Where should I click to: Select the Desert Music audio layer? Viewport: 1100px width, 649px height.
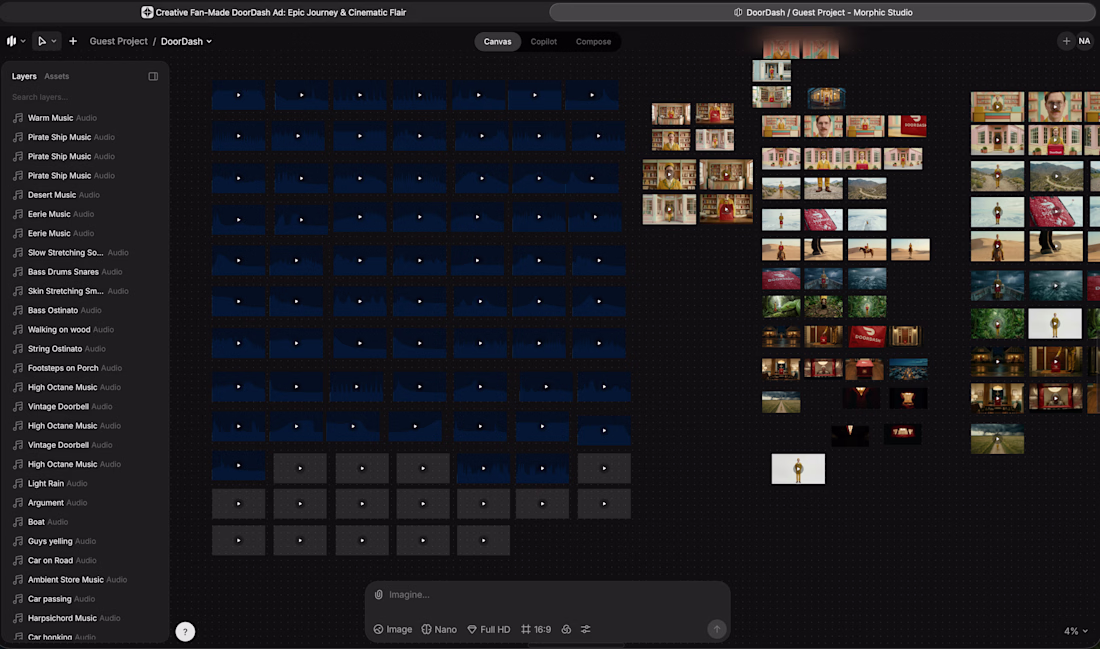pyautogui.click(x=84, y=195)
